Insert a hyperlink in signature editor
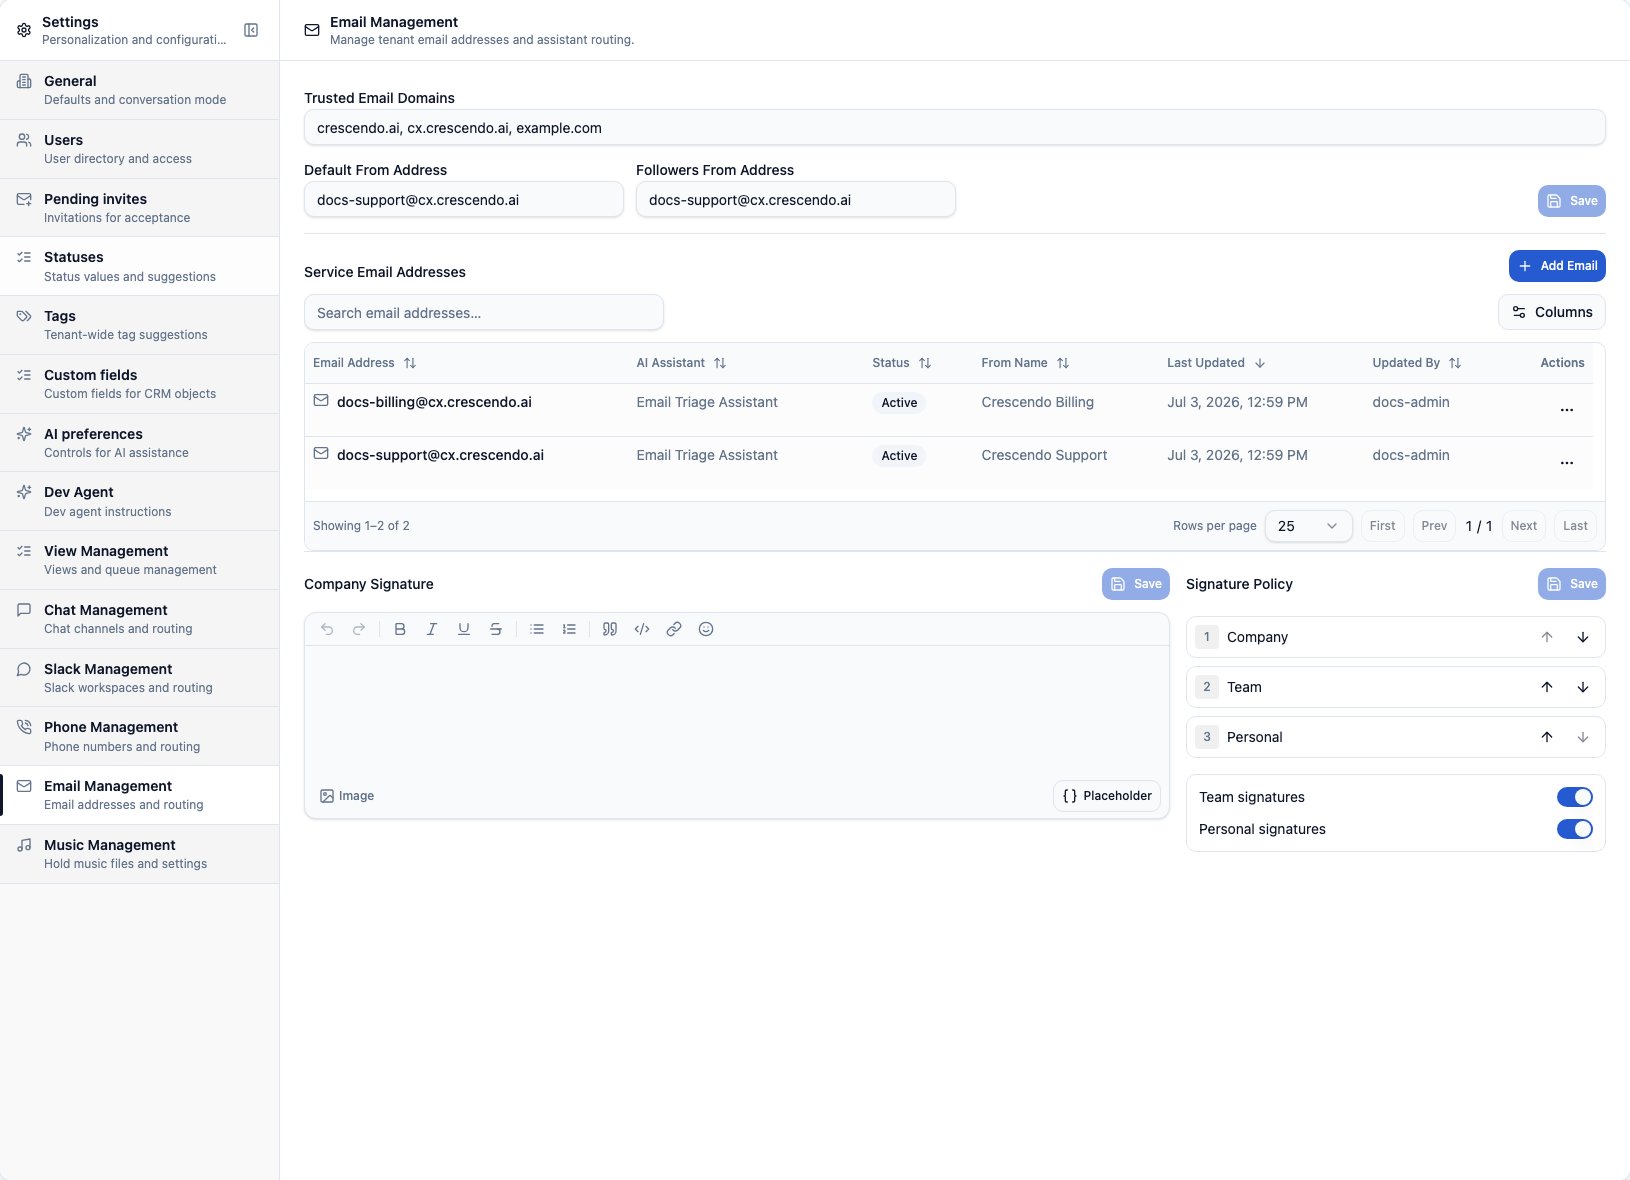The image size is (1630, 1180). pyautogui.click(x=674, y=629)
